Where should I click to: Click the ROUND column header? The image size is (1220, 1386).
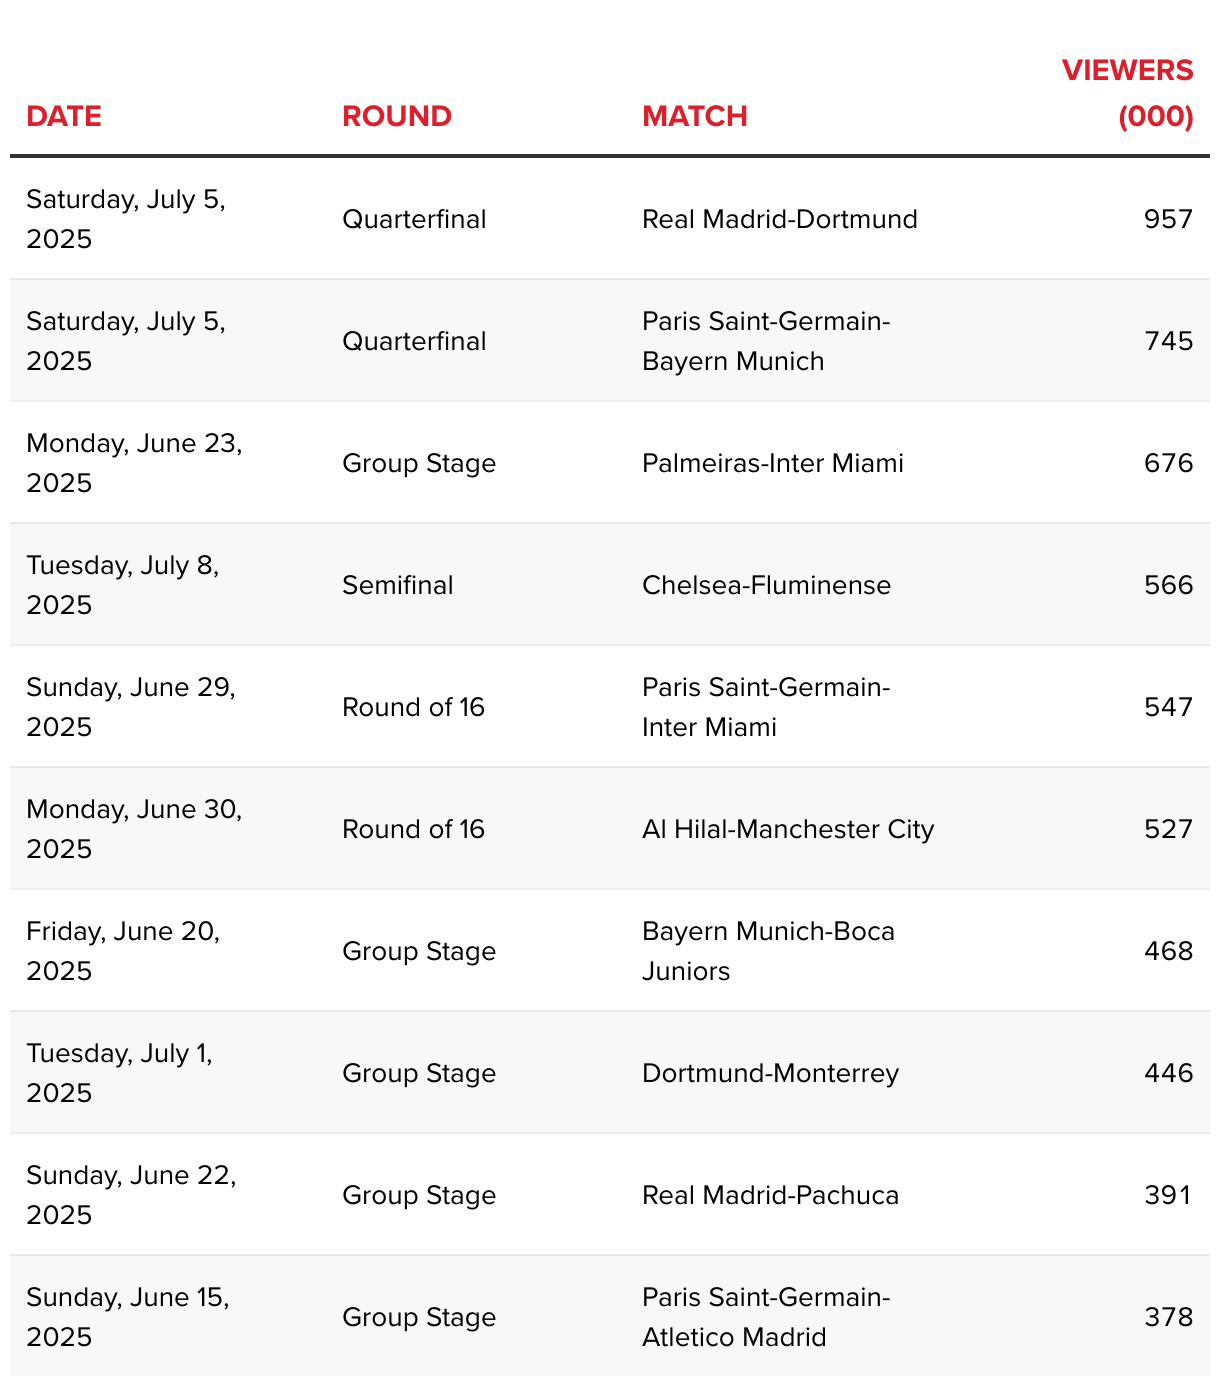click(397, 116)
